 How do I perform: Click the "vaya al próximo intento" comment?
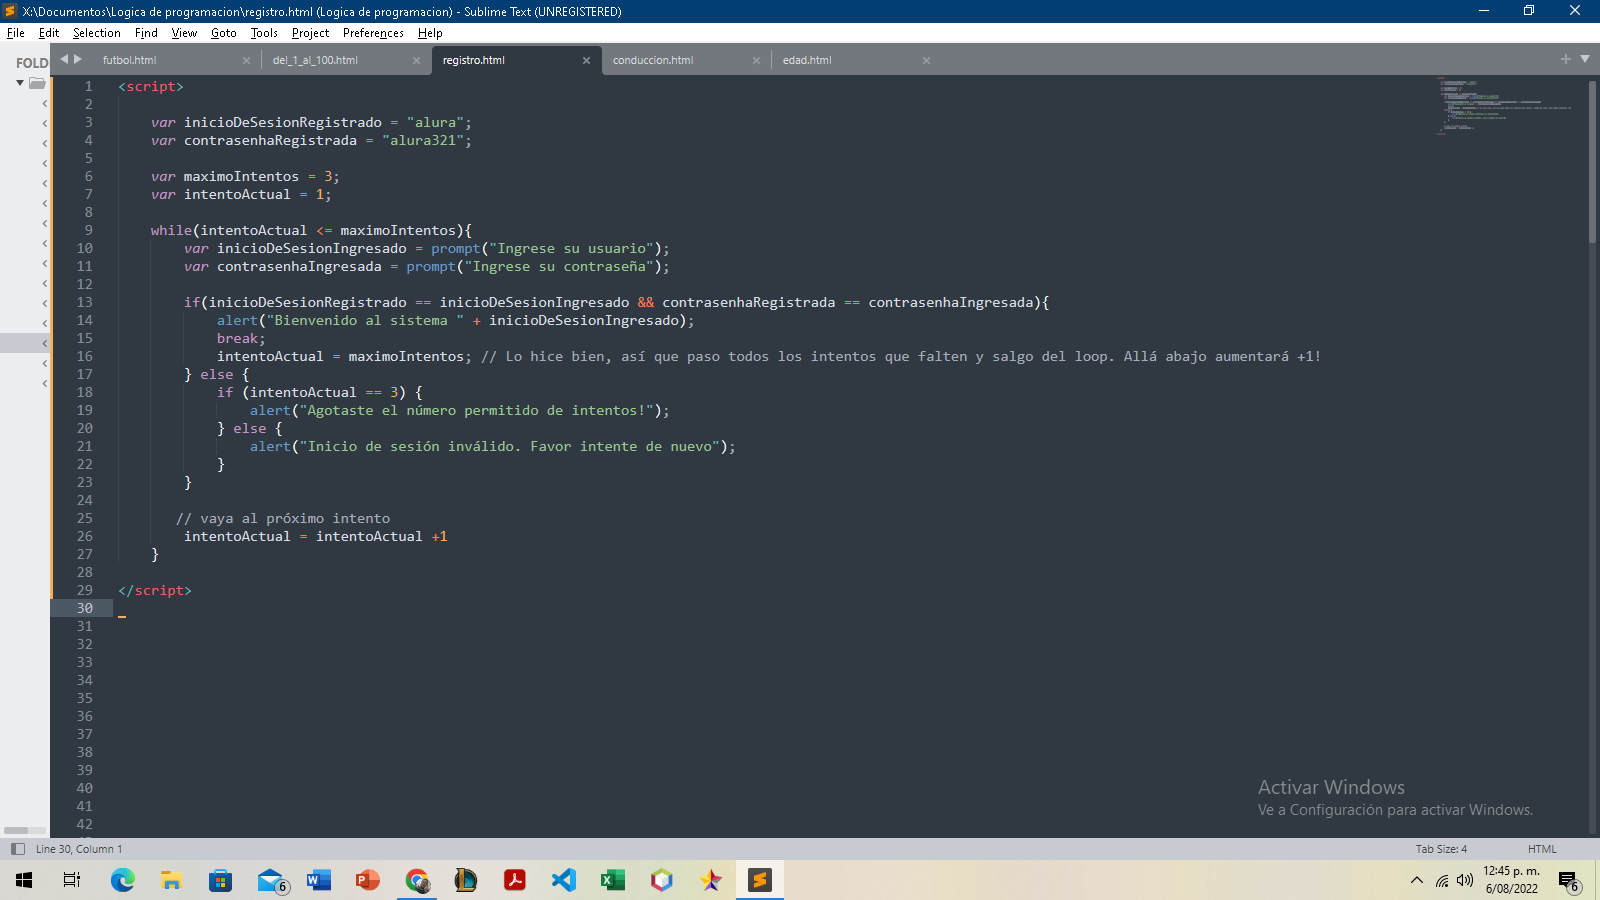(283, 518)
